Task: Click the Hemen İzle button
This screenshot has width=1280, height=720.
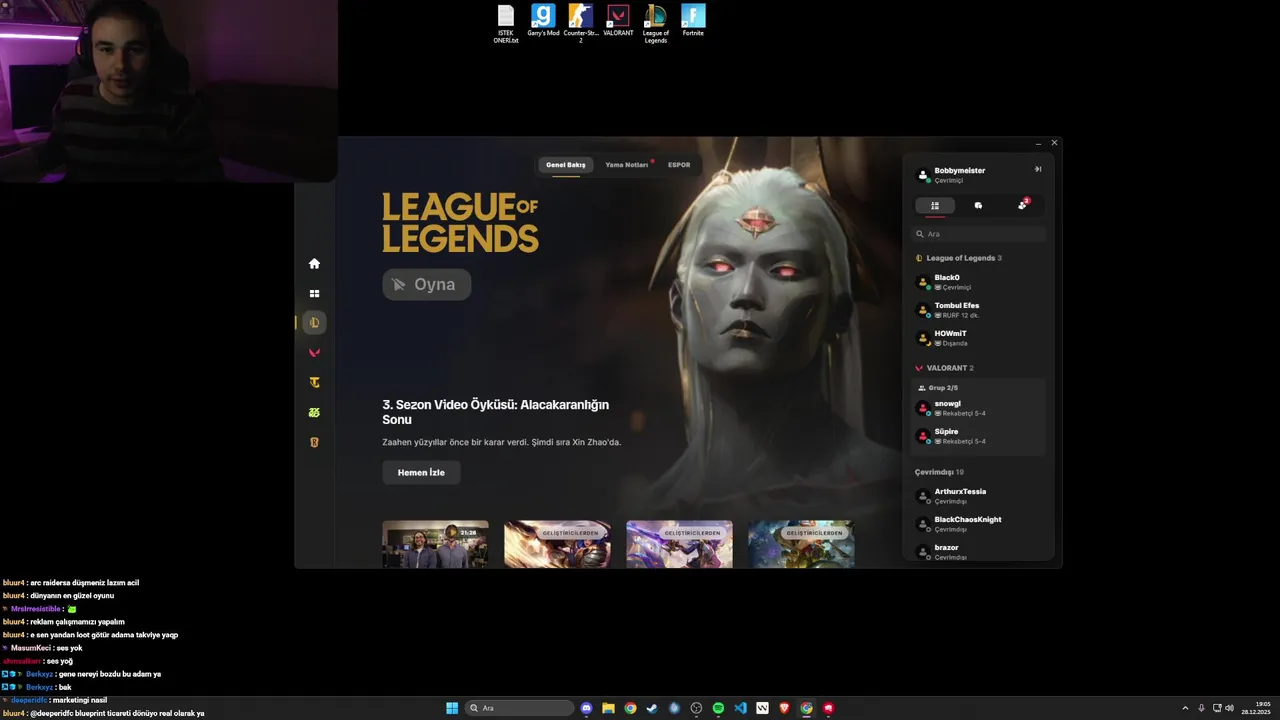Action: click(x=421, y=472)
